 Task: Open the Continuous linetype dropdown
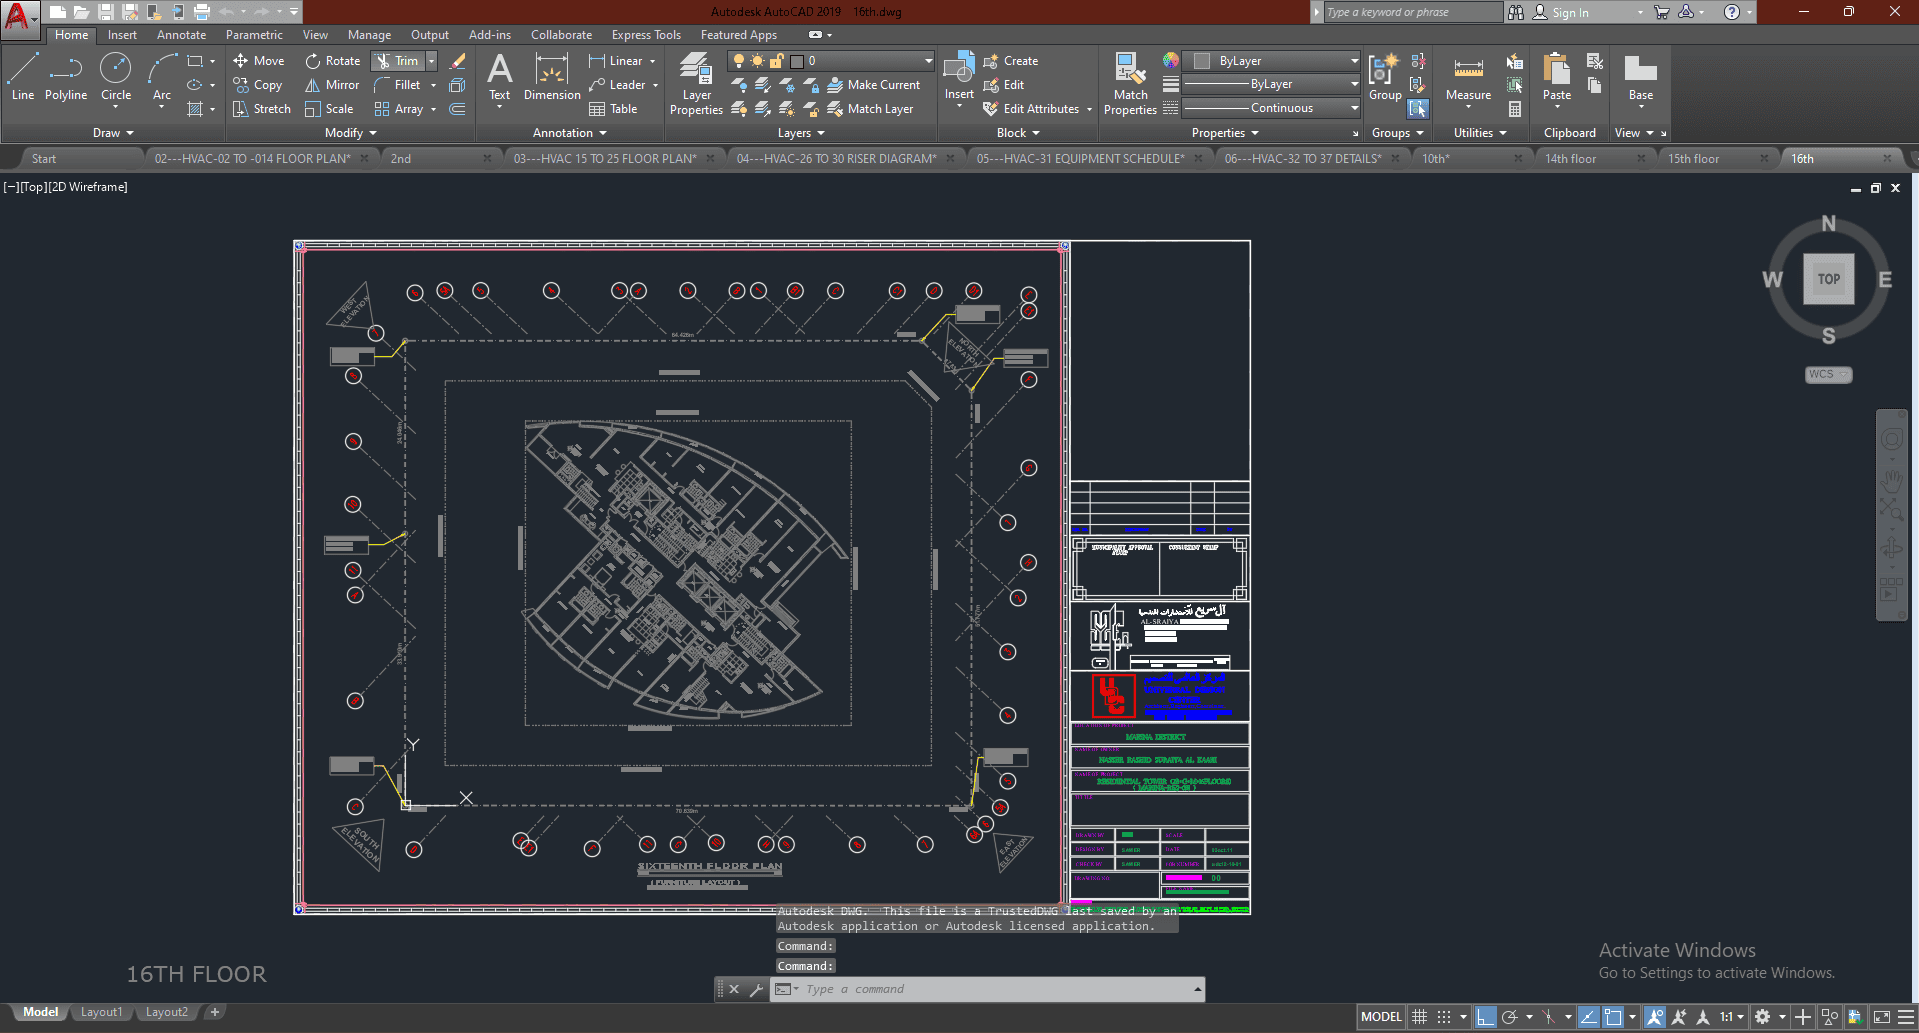tap(1272, 108)
